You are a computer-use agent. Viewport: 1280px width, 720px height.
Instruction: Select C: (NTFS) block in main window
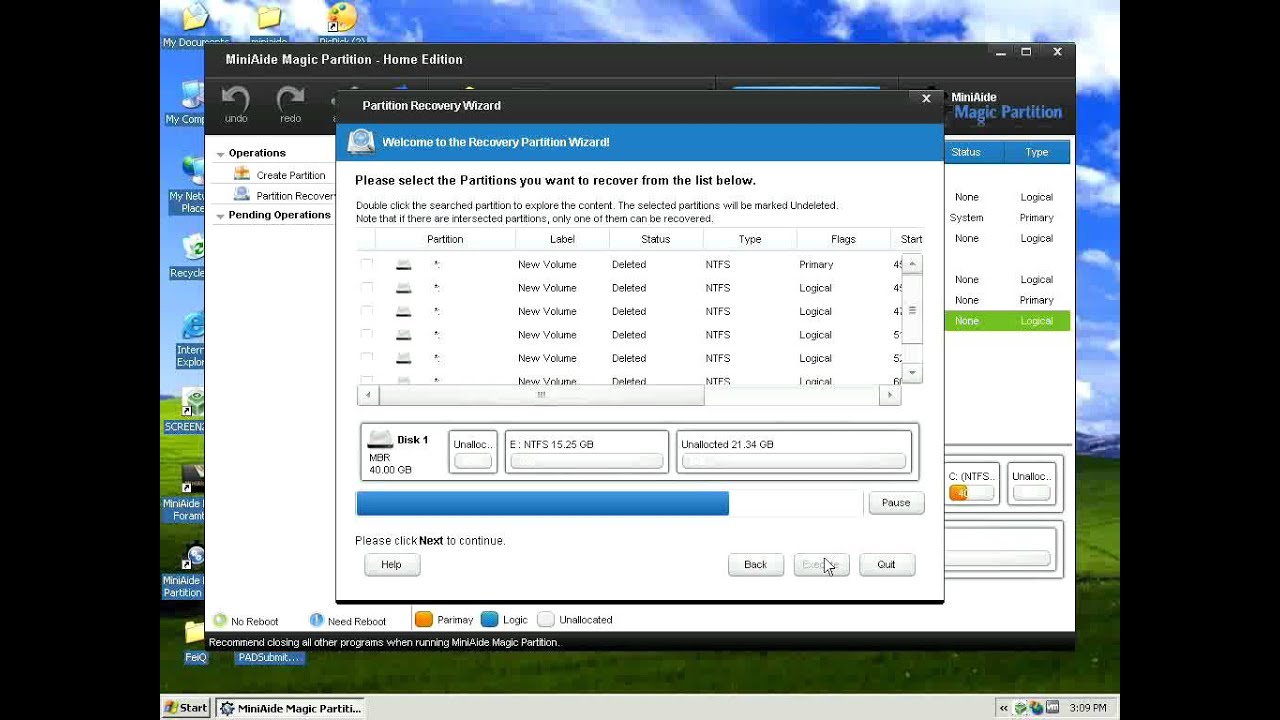pyautogui.click(x=971, y=484)
